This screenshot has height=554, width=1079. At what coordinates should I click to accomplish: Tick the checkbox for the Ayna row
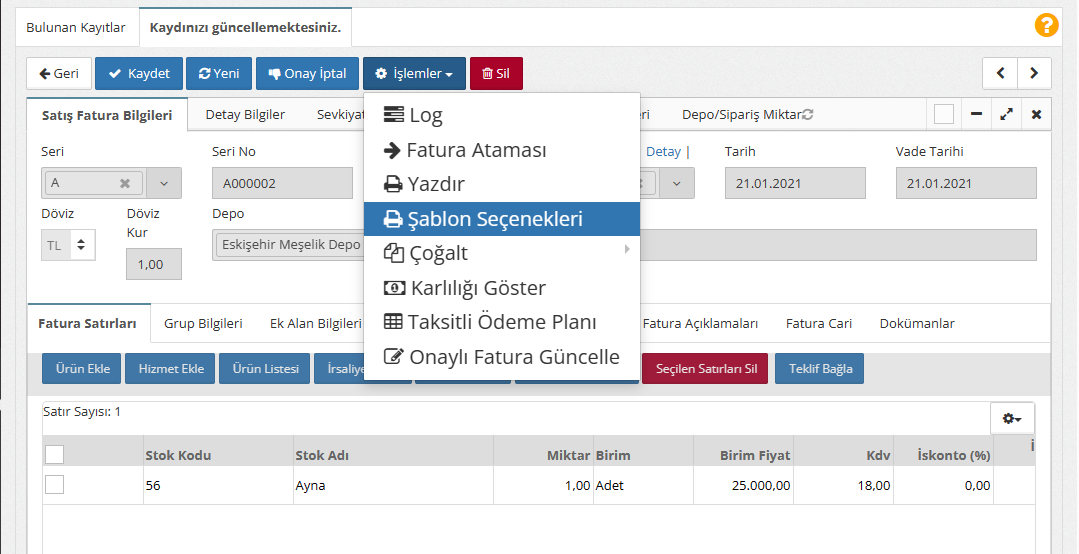coord(55,485)
